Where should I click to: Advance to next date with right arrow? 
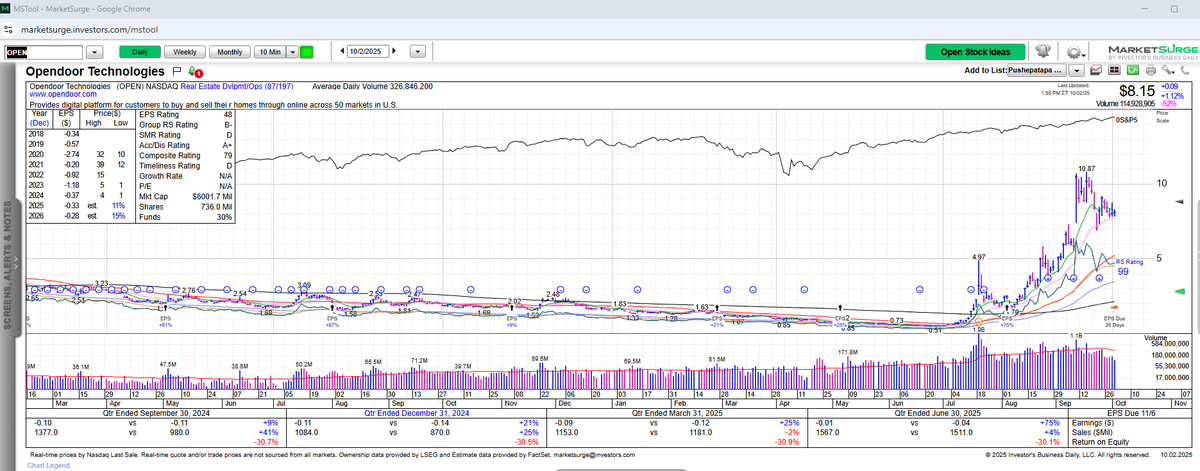click(395, 51)
